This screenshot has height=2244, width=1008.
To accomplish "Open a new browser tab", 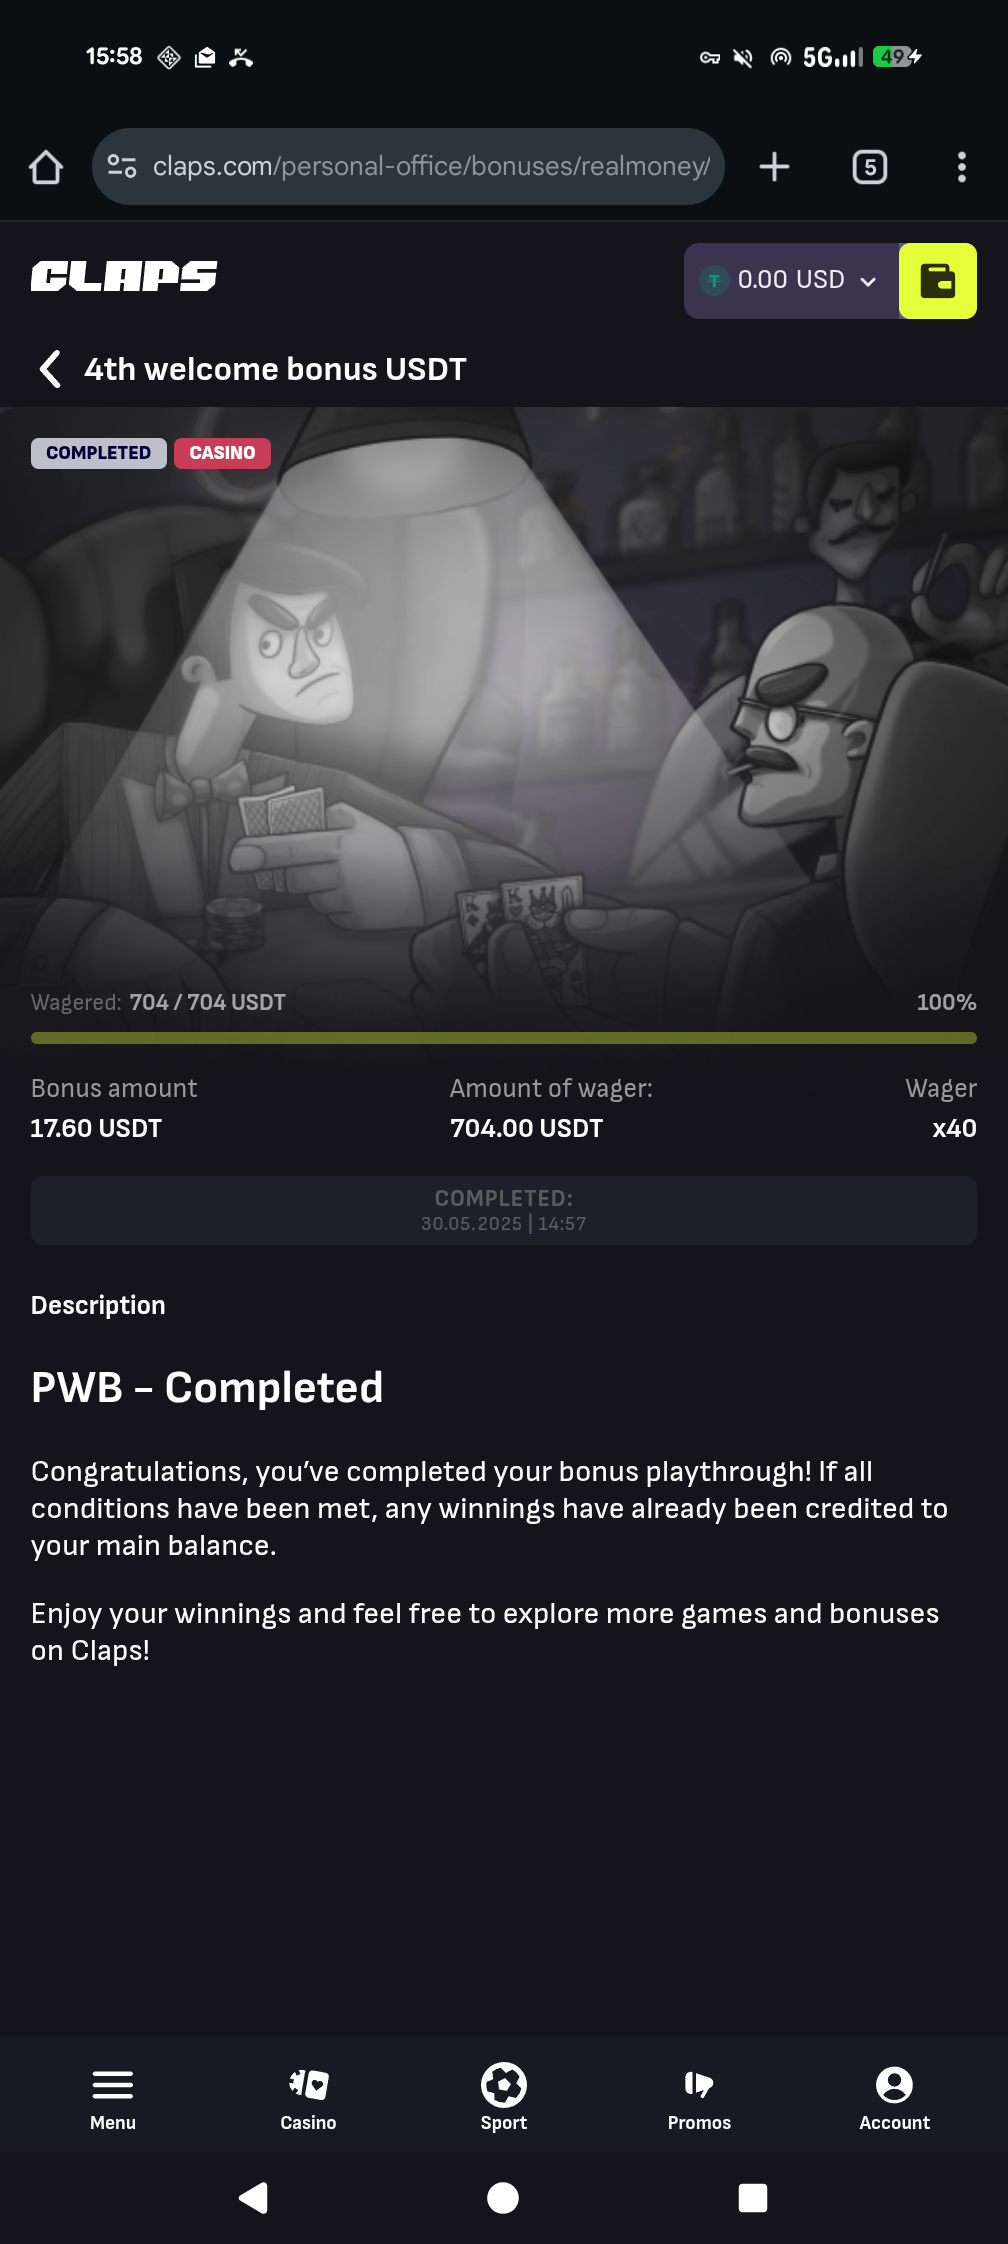I will [774, 167].
